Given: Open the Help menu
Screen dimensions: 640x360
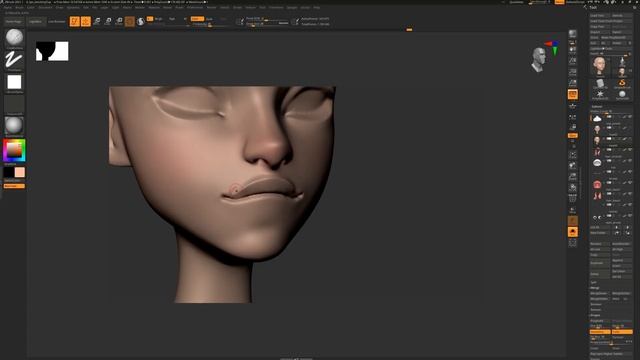Looking at the screenshot, I should (x=317, y=7).
